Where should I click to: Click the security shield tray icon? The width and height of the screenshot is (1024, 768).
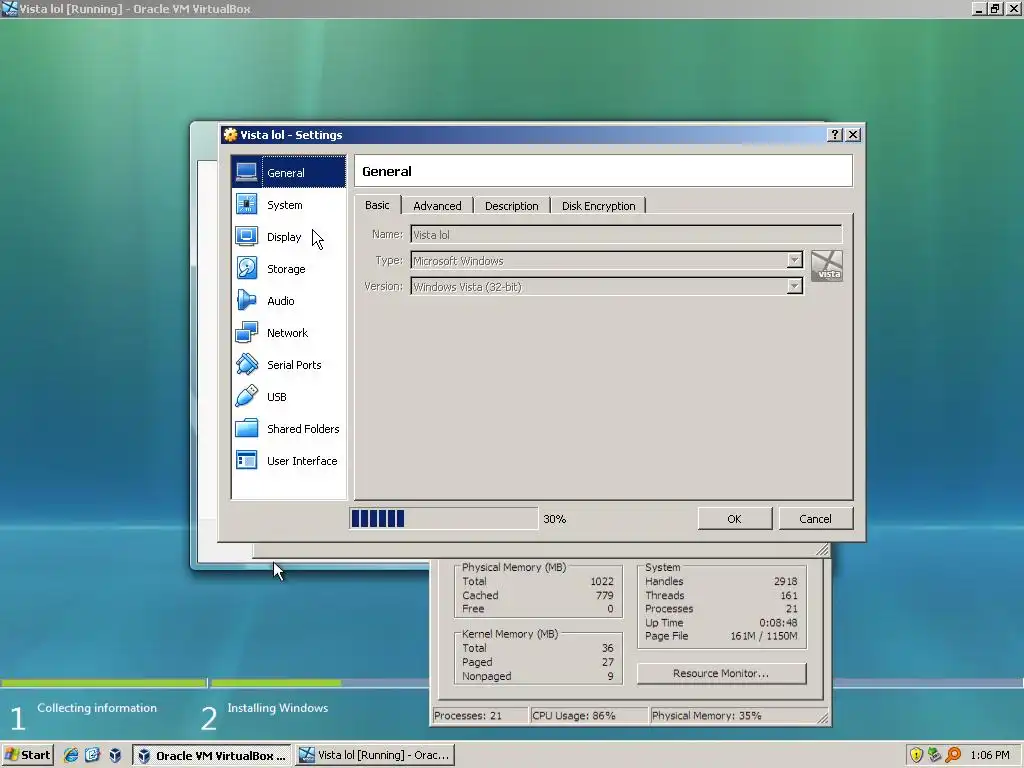tap(916, 755)
